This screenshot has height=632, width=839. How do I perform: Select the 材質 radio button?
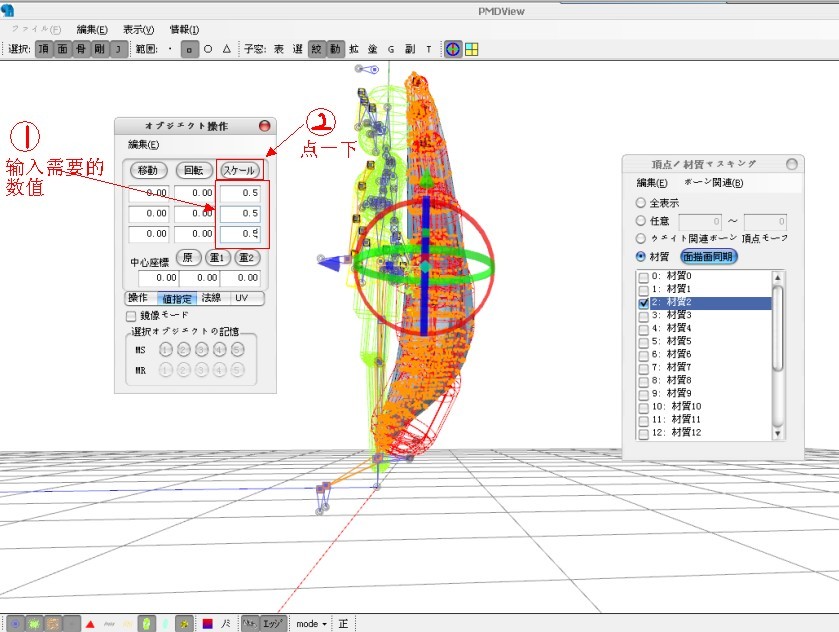640,256
